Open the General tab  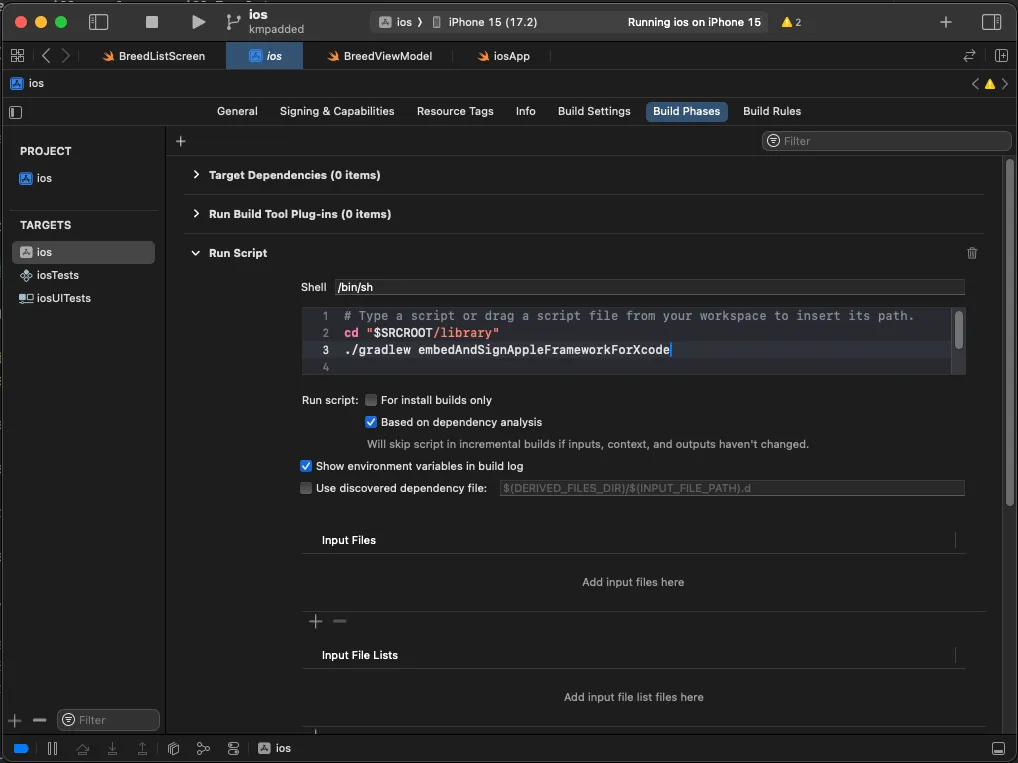[x=237, y=111]
